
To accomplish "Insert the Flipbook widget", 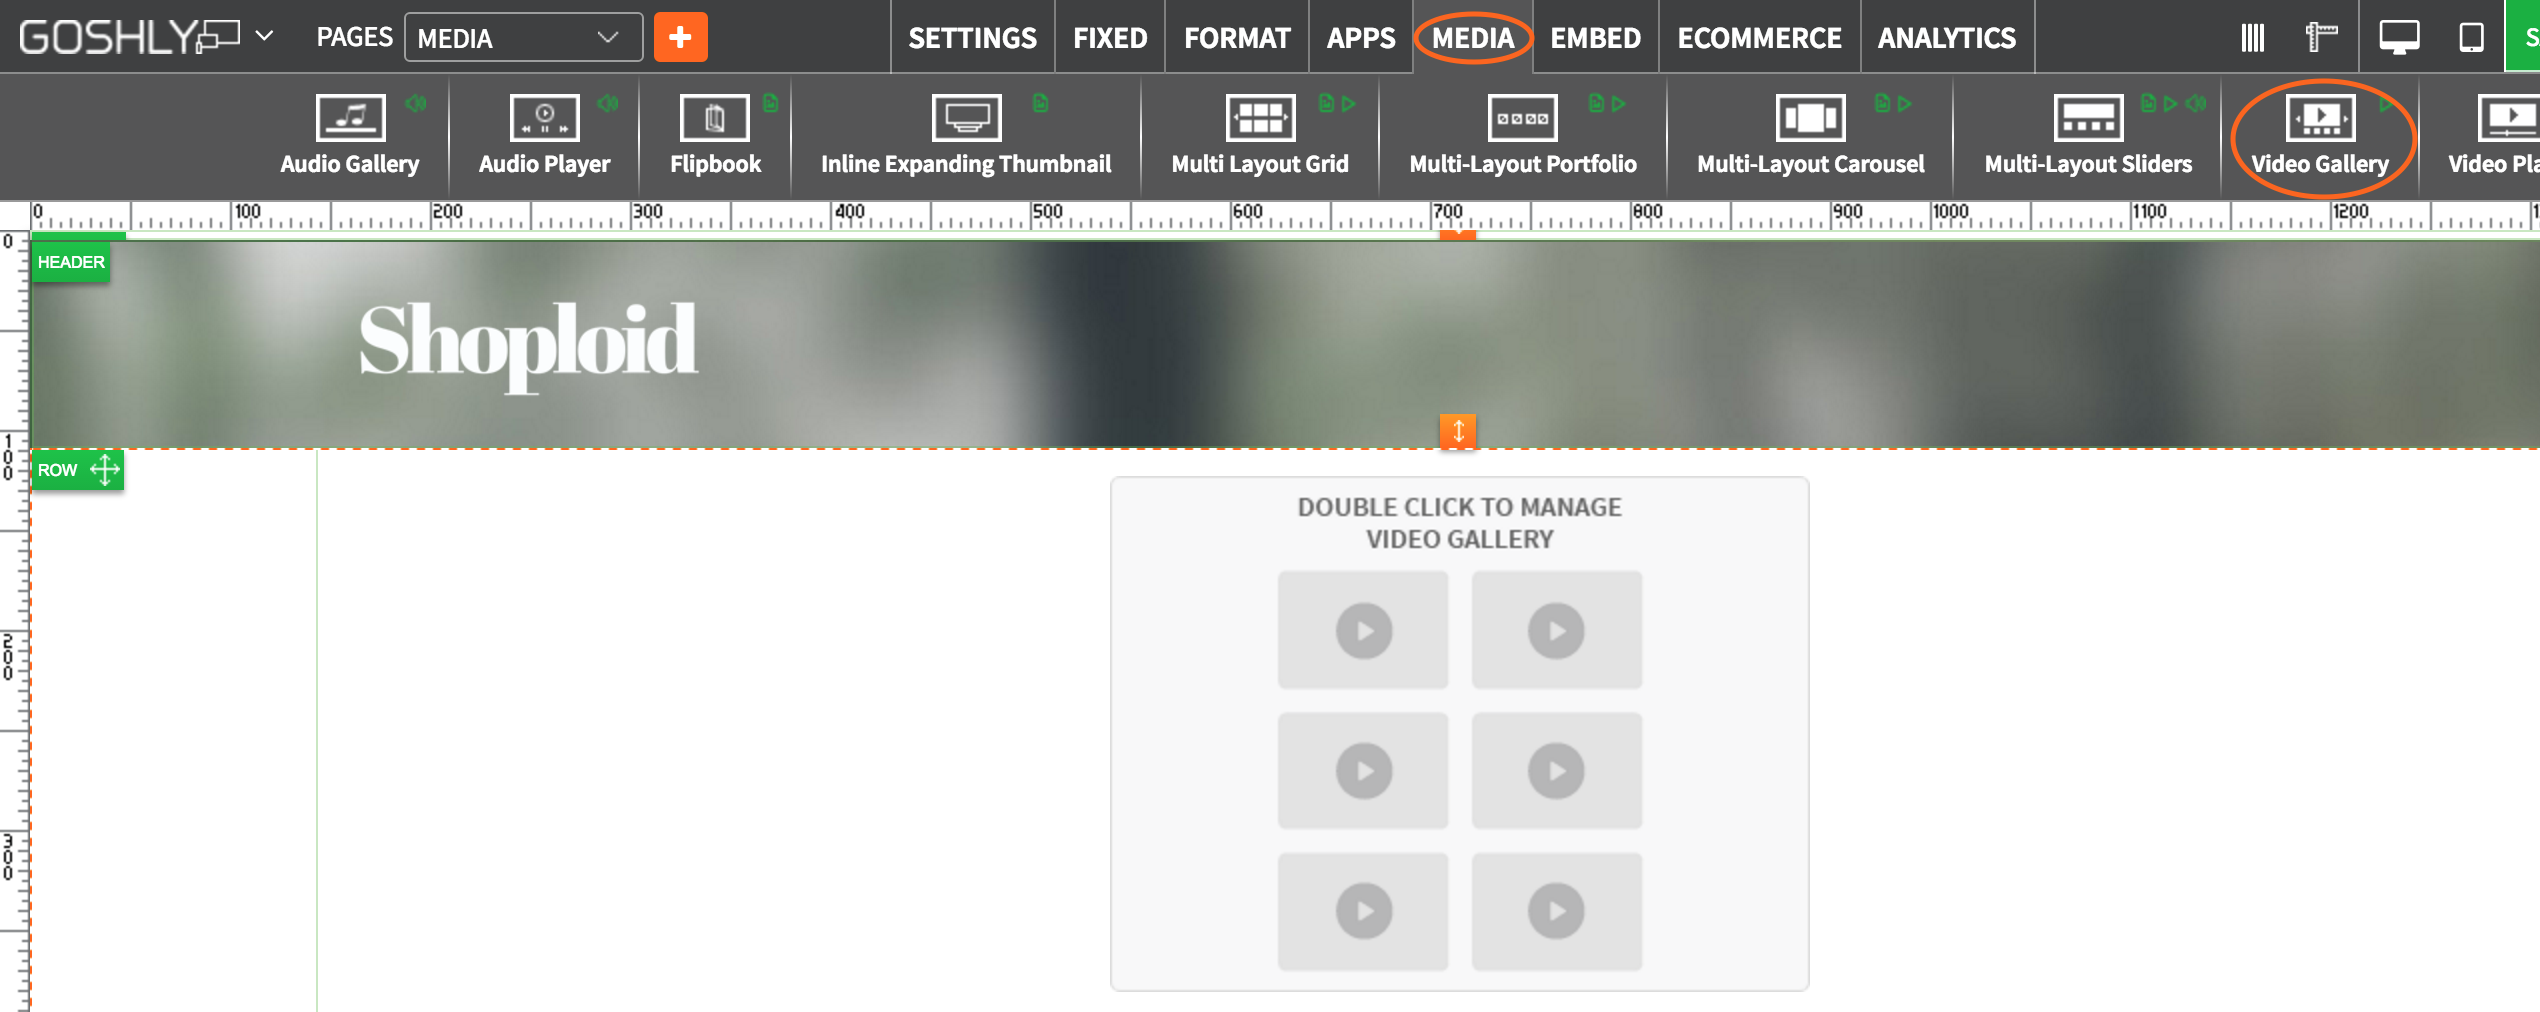I will tap(715, 136).
